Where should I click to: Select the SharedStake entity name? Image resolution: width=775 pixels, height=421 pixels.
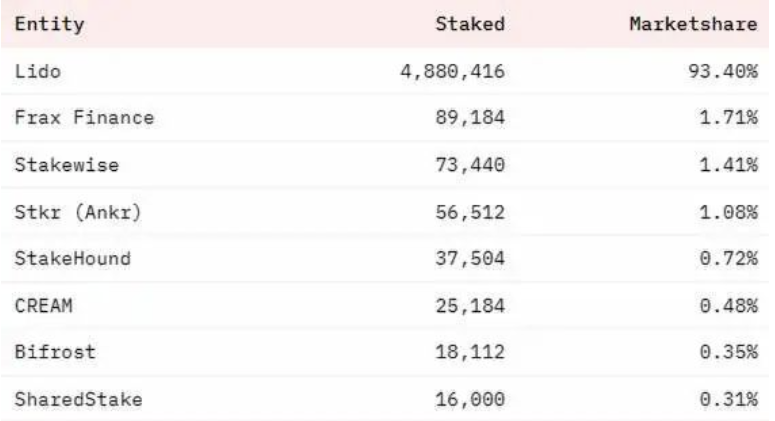pyautogui.click(x=78, y=399)
